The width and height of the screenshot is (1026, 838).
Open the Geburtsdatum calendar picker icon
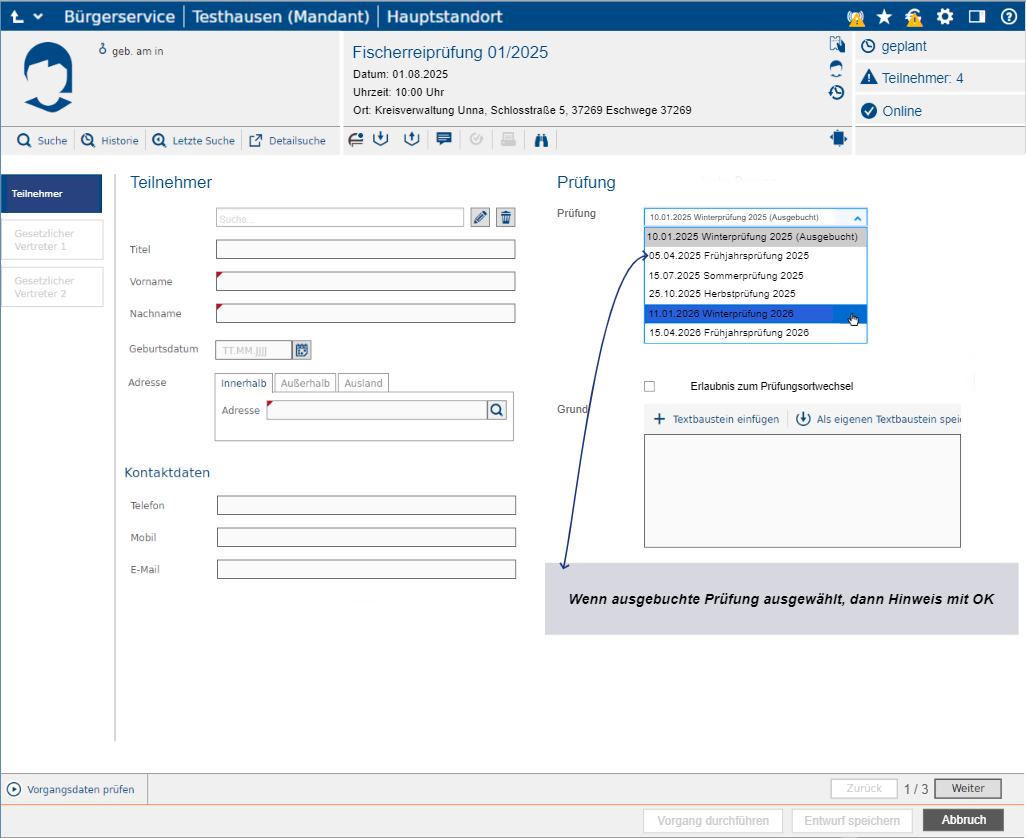pos(302,350)
